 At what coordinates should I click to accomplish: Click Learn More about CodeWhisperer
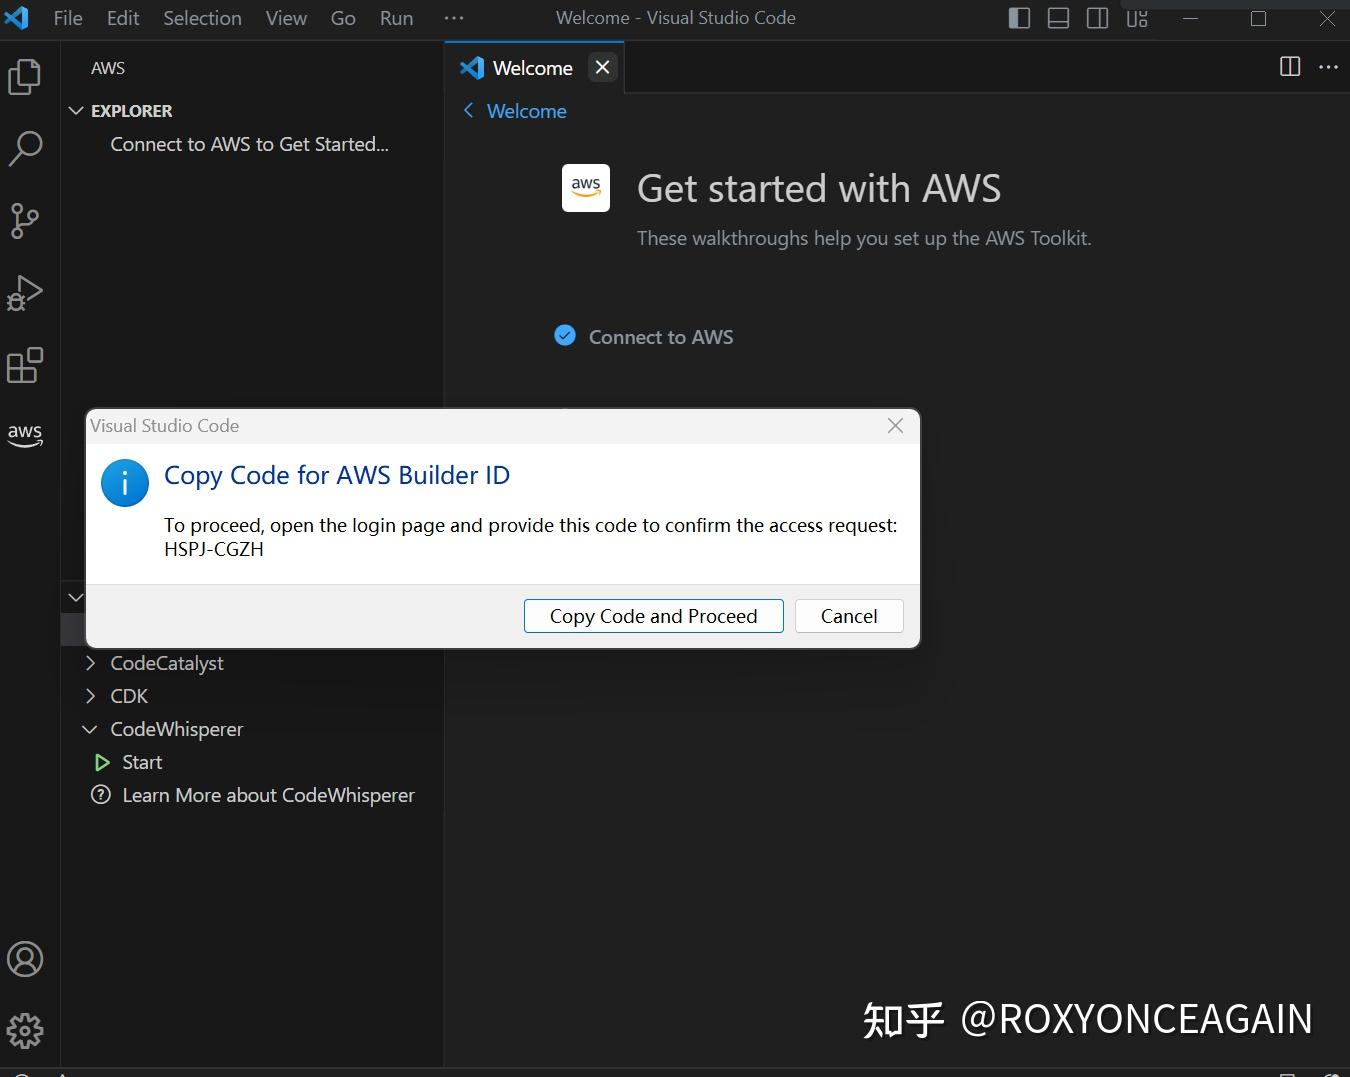pyautogui.click(x=268, y=795)
